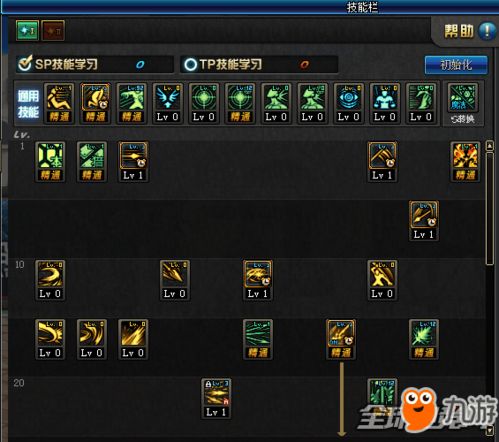Image resolution: width=499 pixels, height=442 pixels.
Task: Switch to skill preset tab I
Action: (27, 31)
